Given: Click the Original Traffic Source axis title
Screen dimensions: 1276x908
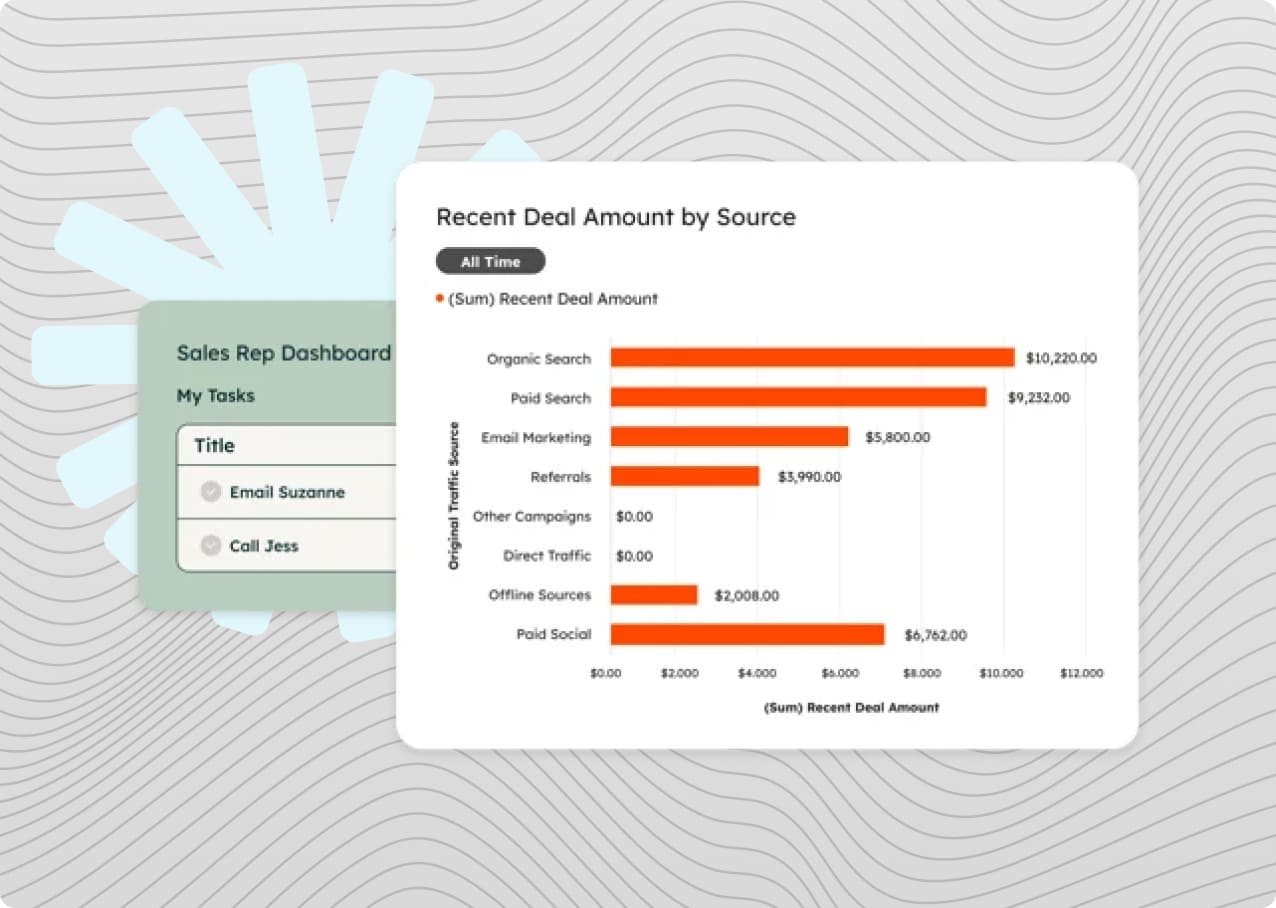Looking at the screenshot, I should (x=454, y=496).
